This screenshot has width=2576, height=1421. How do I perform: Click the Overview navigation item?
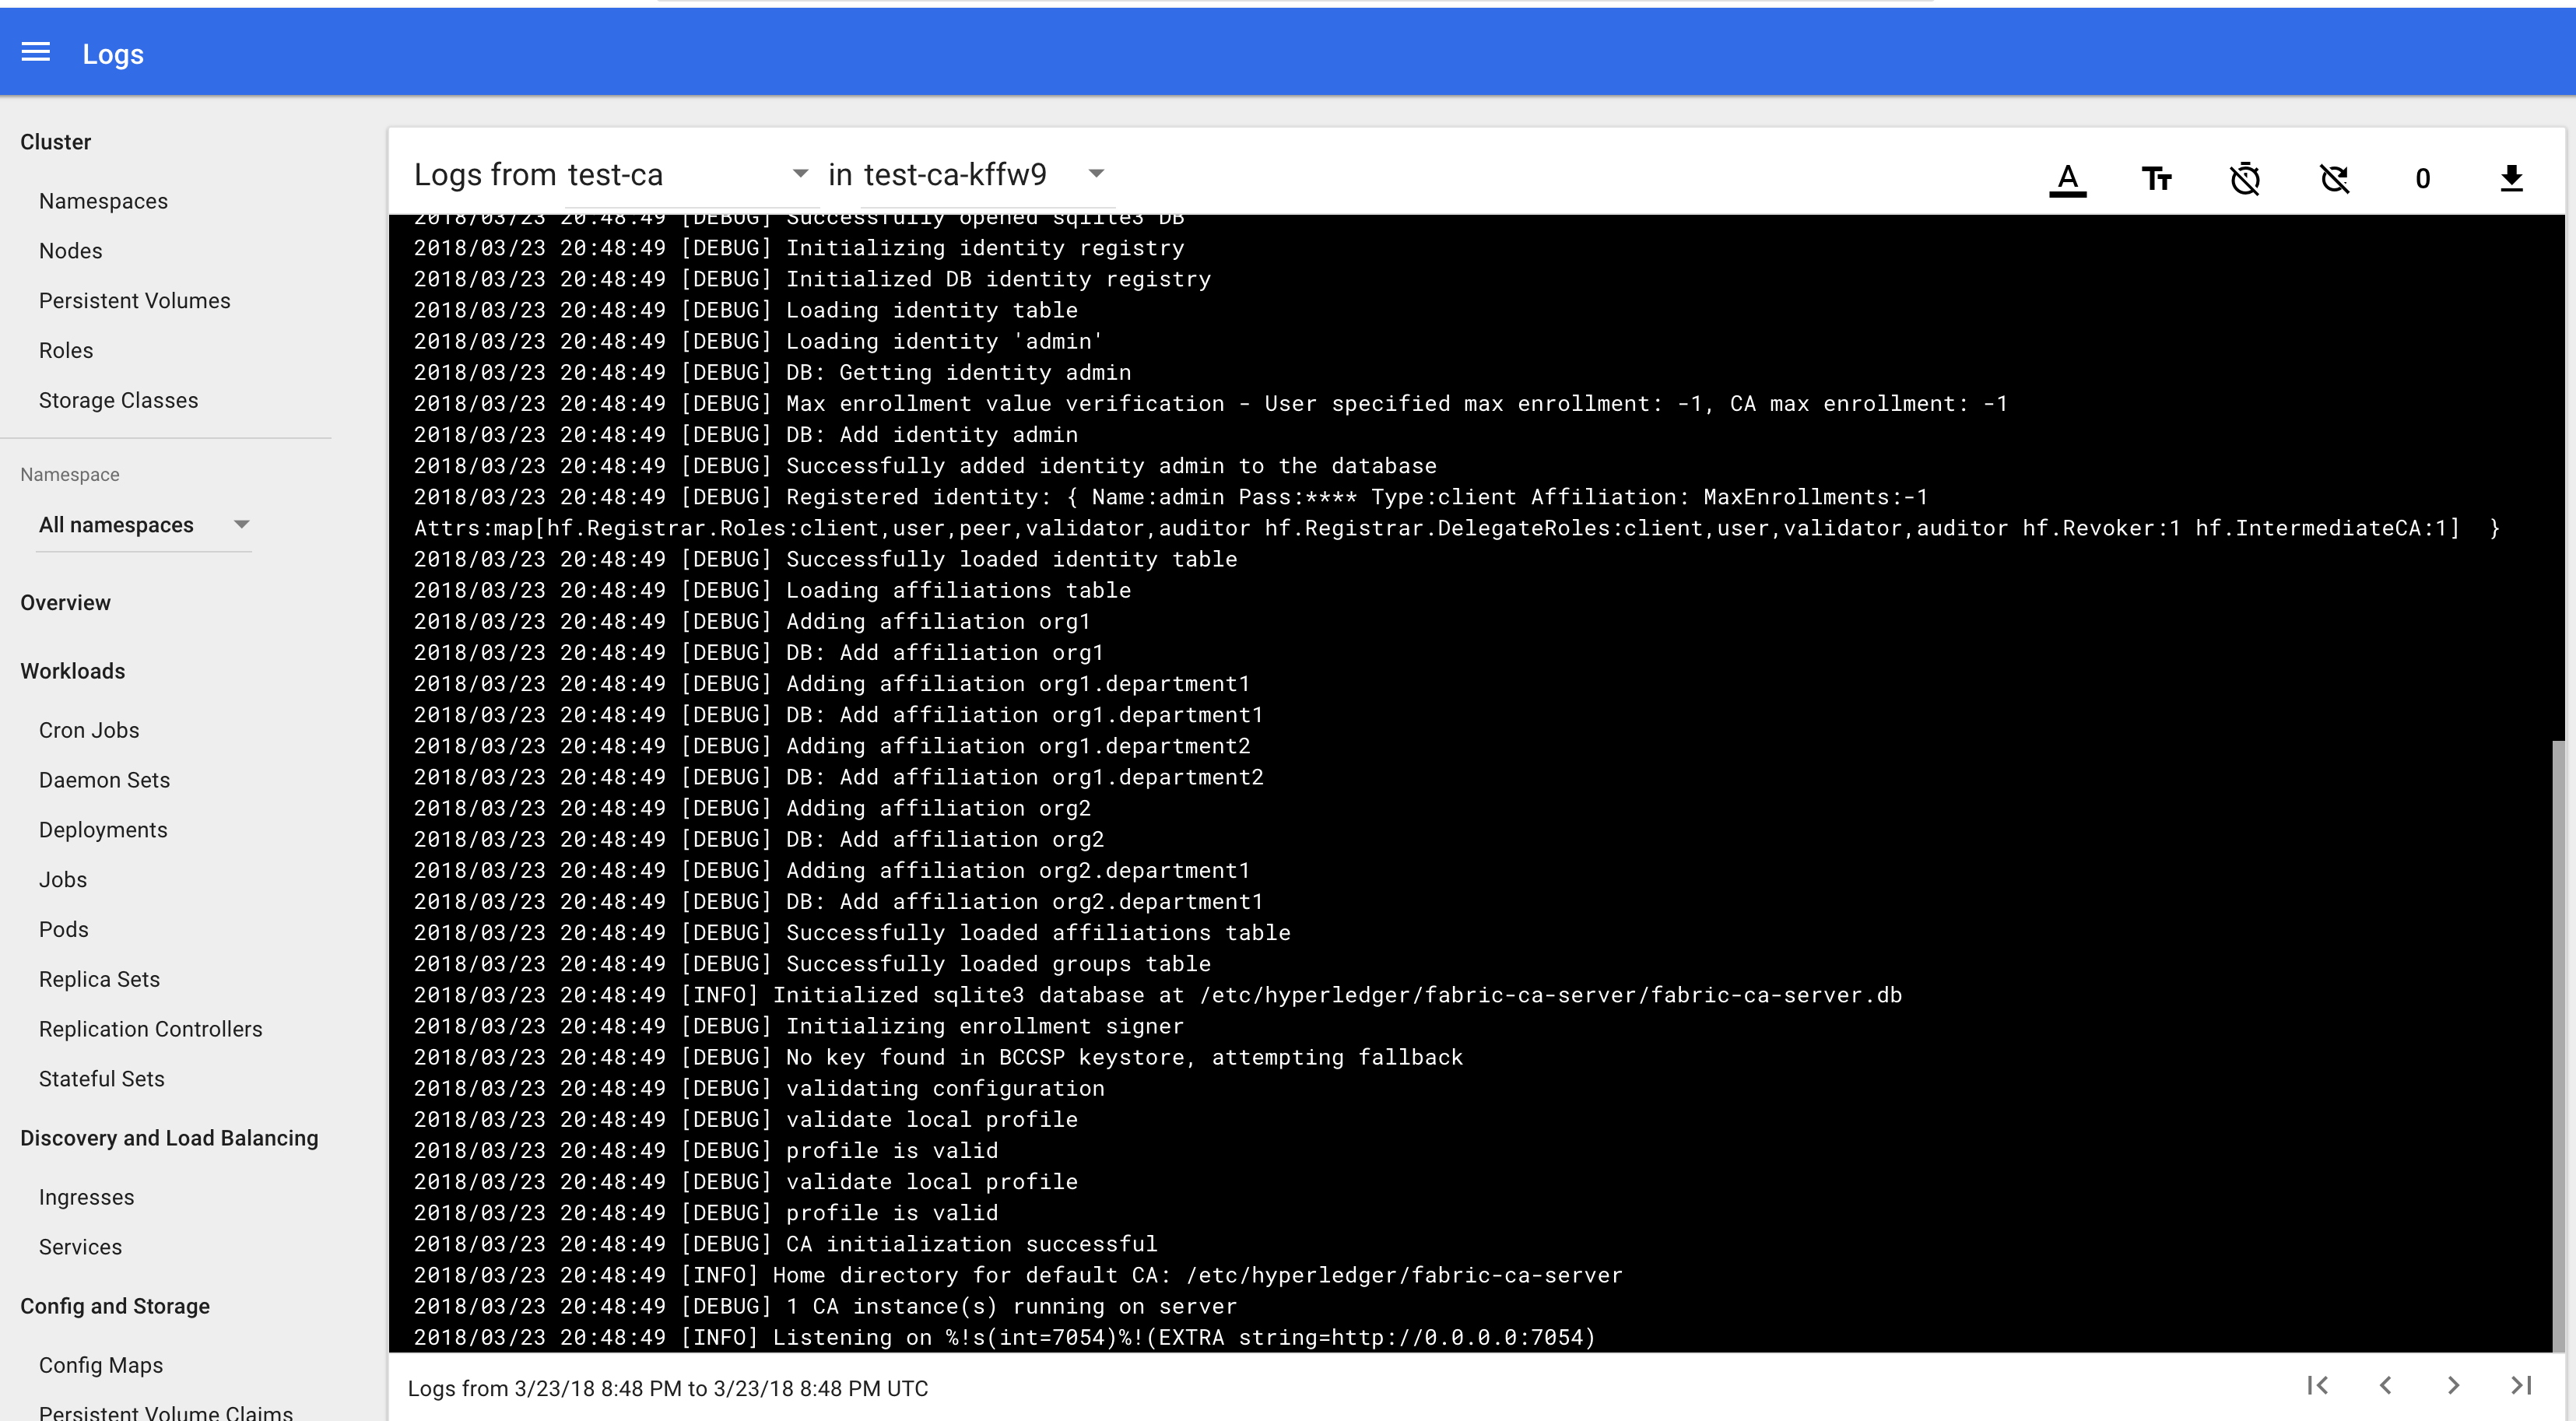click(x=65, y=602)
